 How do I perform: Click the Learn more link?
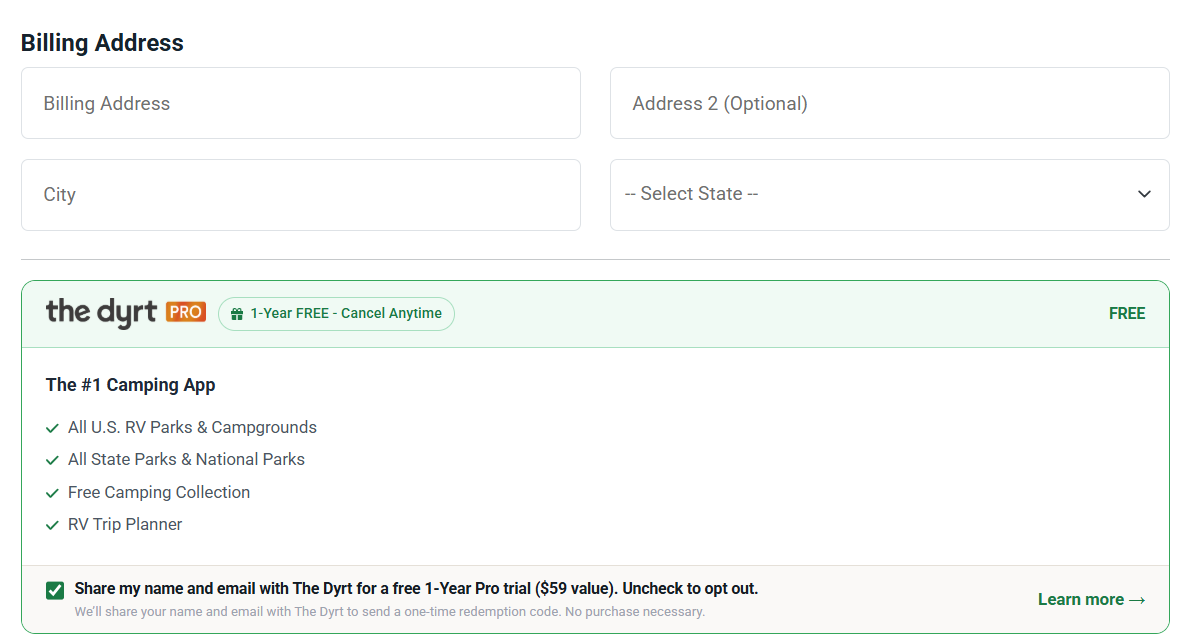[1091, 600]
